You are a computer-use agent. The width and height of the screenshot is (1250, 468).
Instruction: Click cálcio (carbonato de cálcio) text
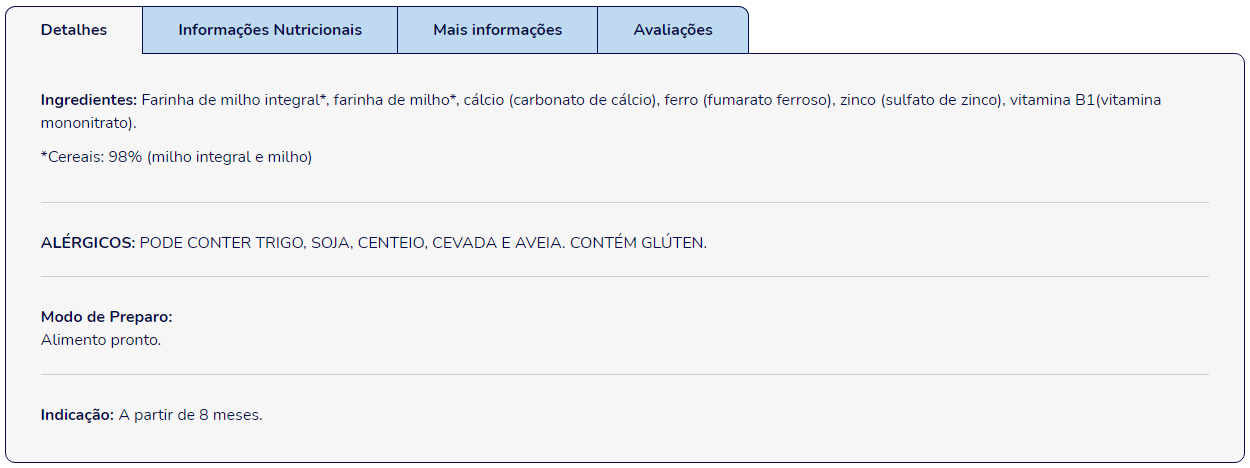click(561, 100)
